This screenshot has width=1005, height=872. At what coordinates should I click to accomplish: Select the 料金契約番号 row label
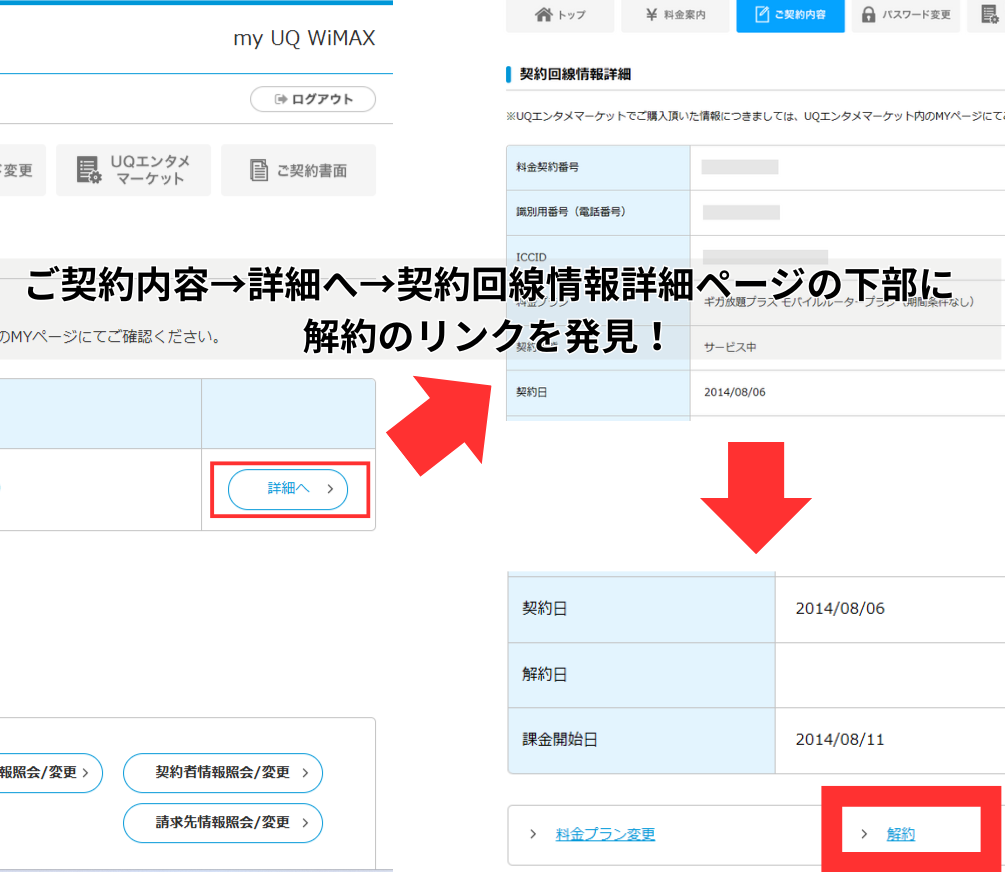547,167
